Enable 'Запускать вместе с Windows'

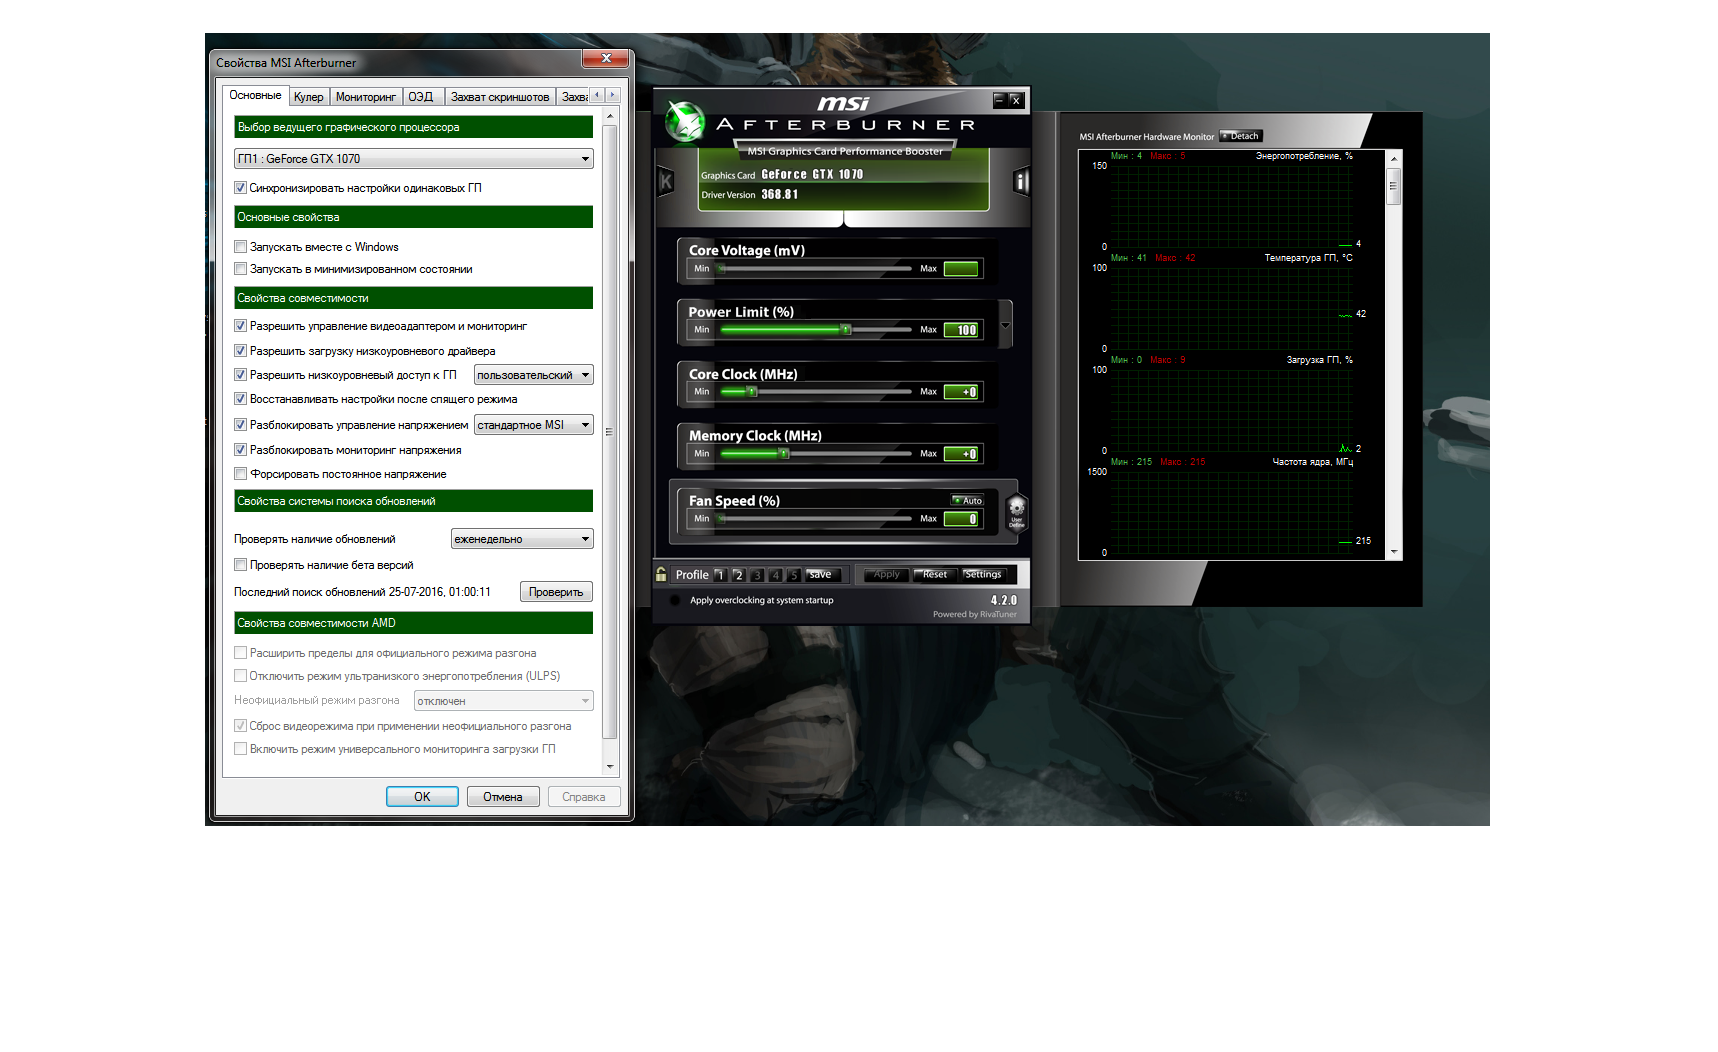pos(240,247)
